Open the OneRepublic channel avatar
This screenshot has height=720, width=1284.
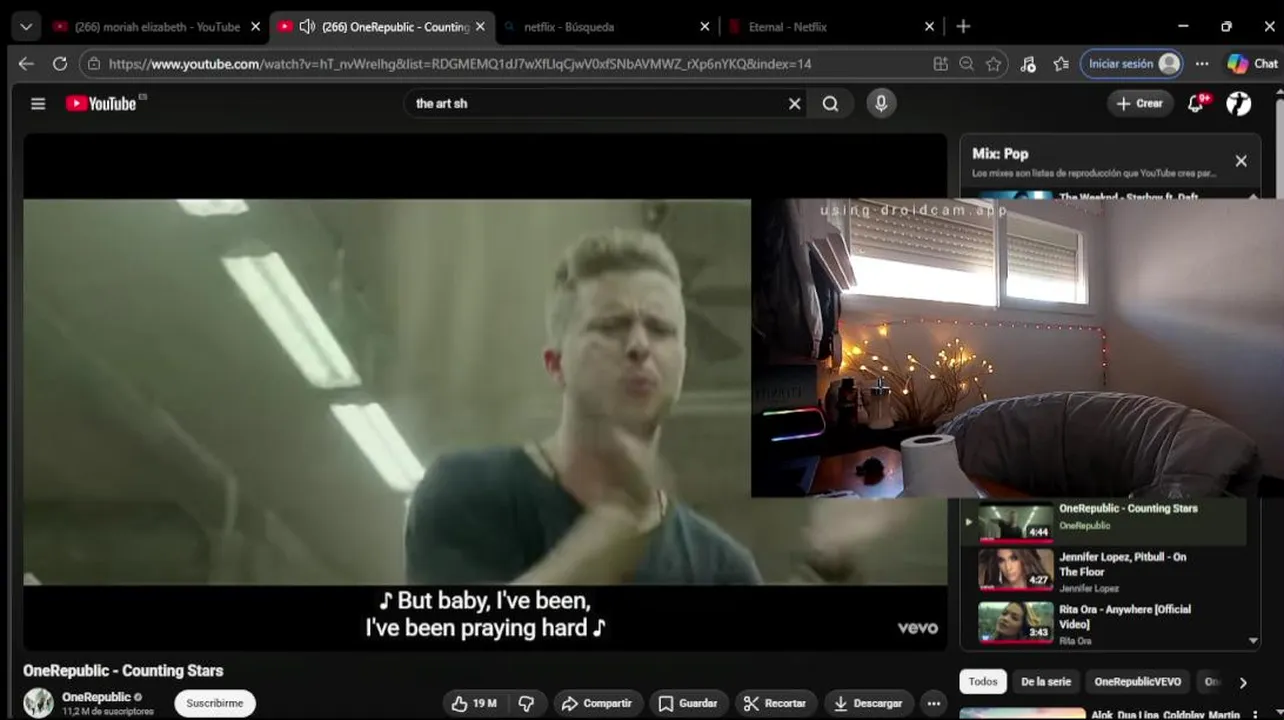tap(39, 703)
